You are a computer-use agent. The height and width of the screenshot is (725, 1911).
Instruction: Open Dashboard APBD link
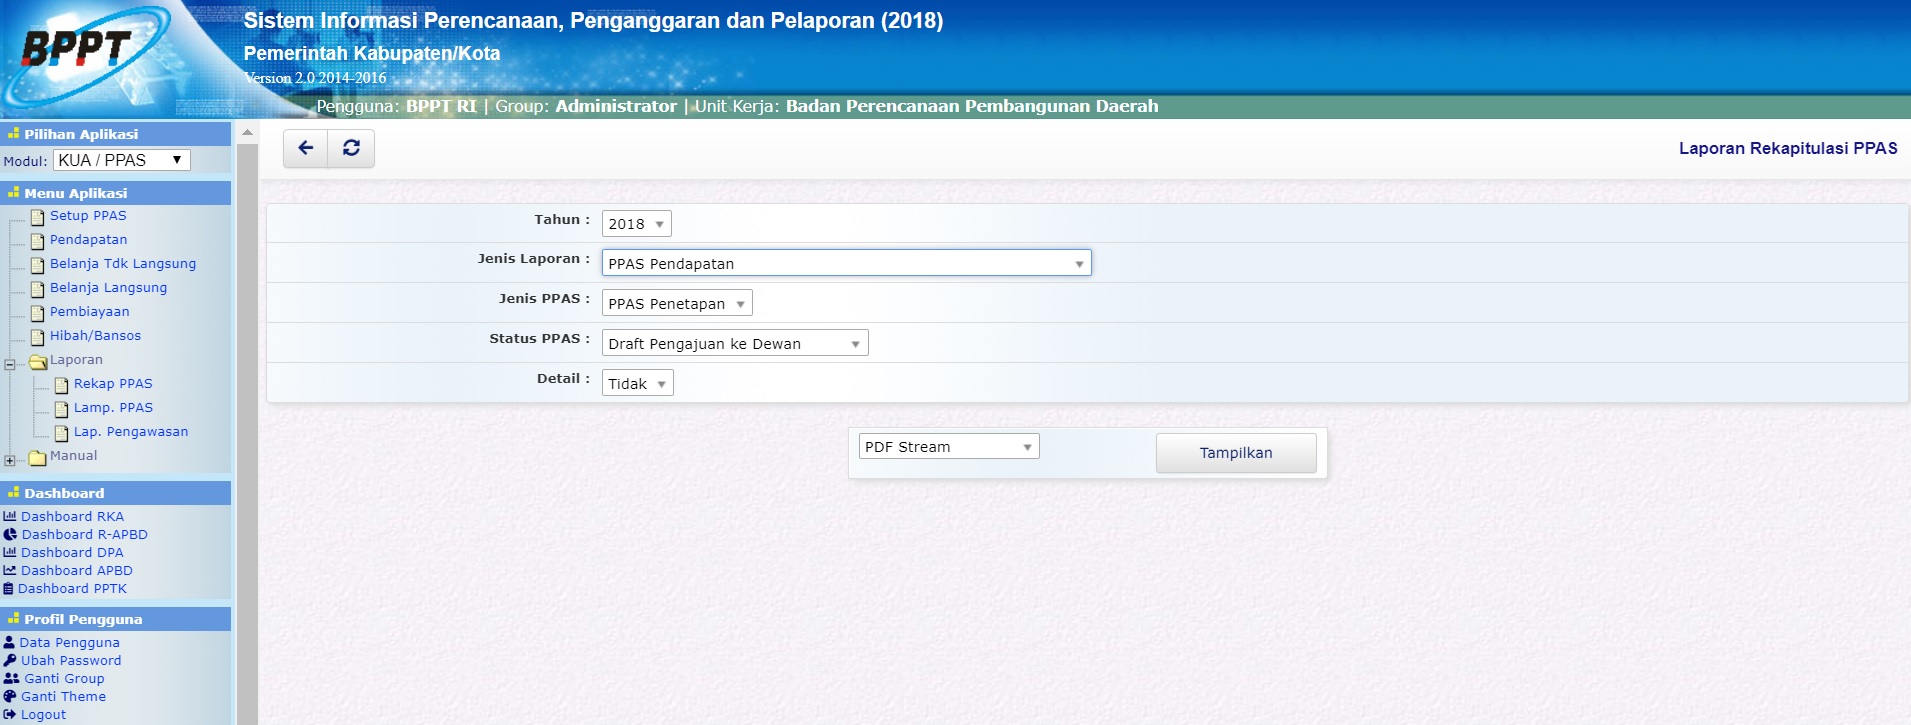click(x=77, y=570)
